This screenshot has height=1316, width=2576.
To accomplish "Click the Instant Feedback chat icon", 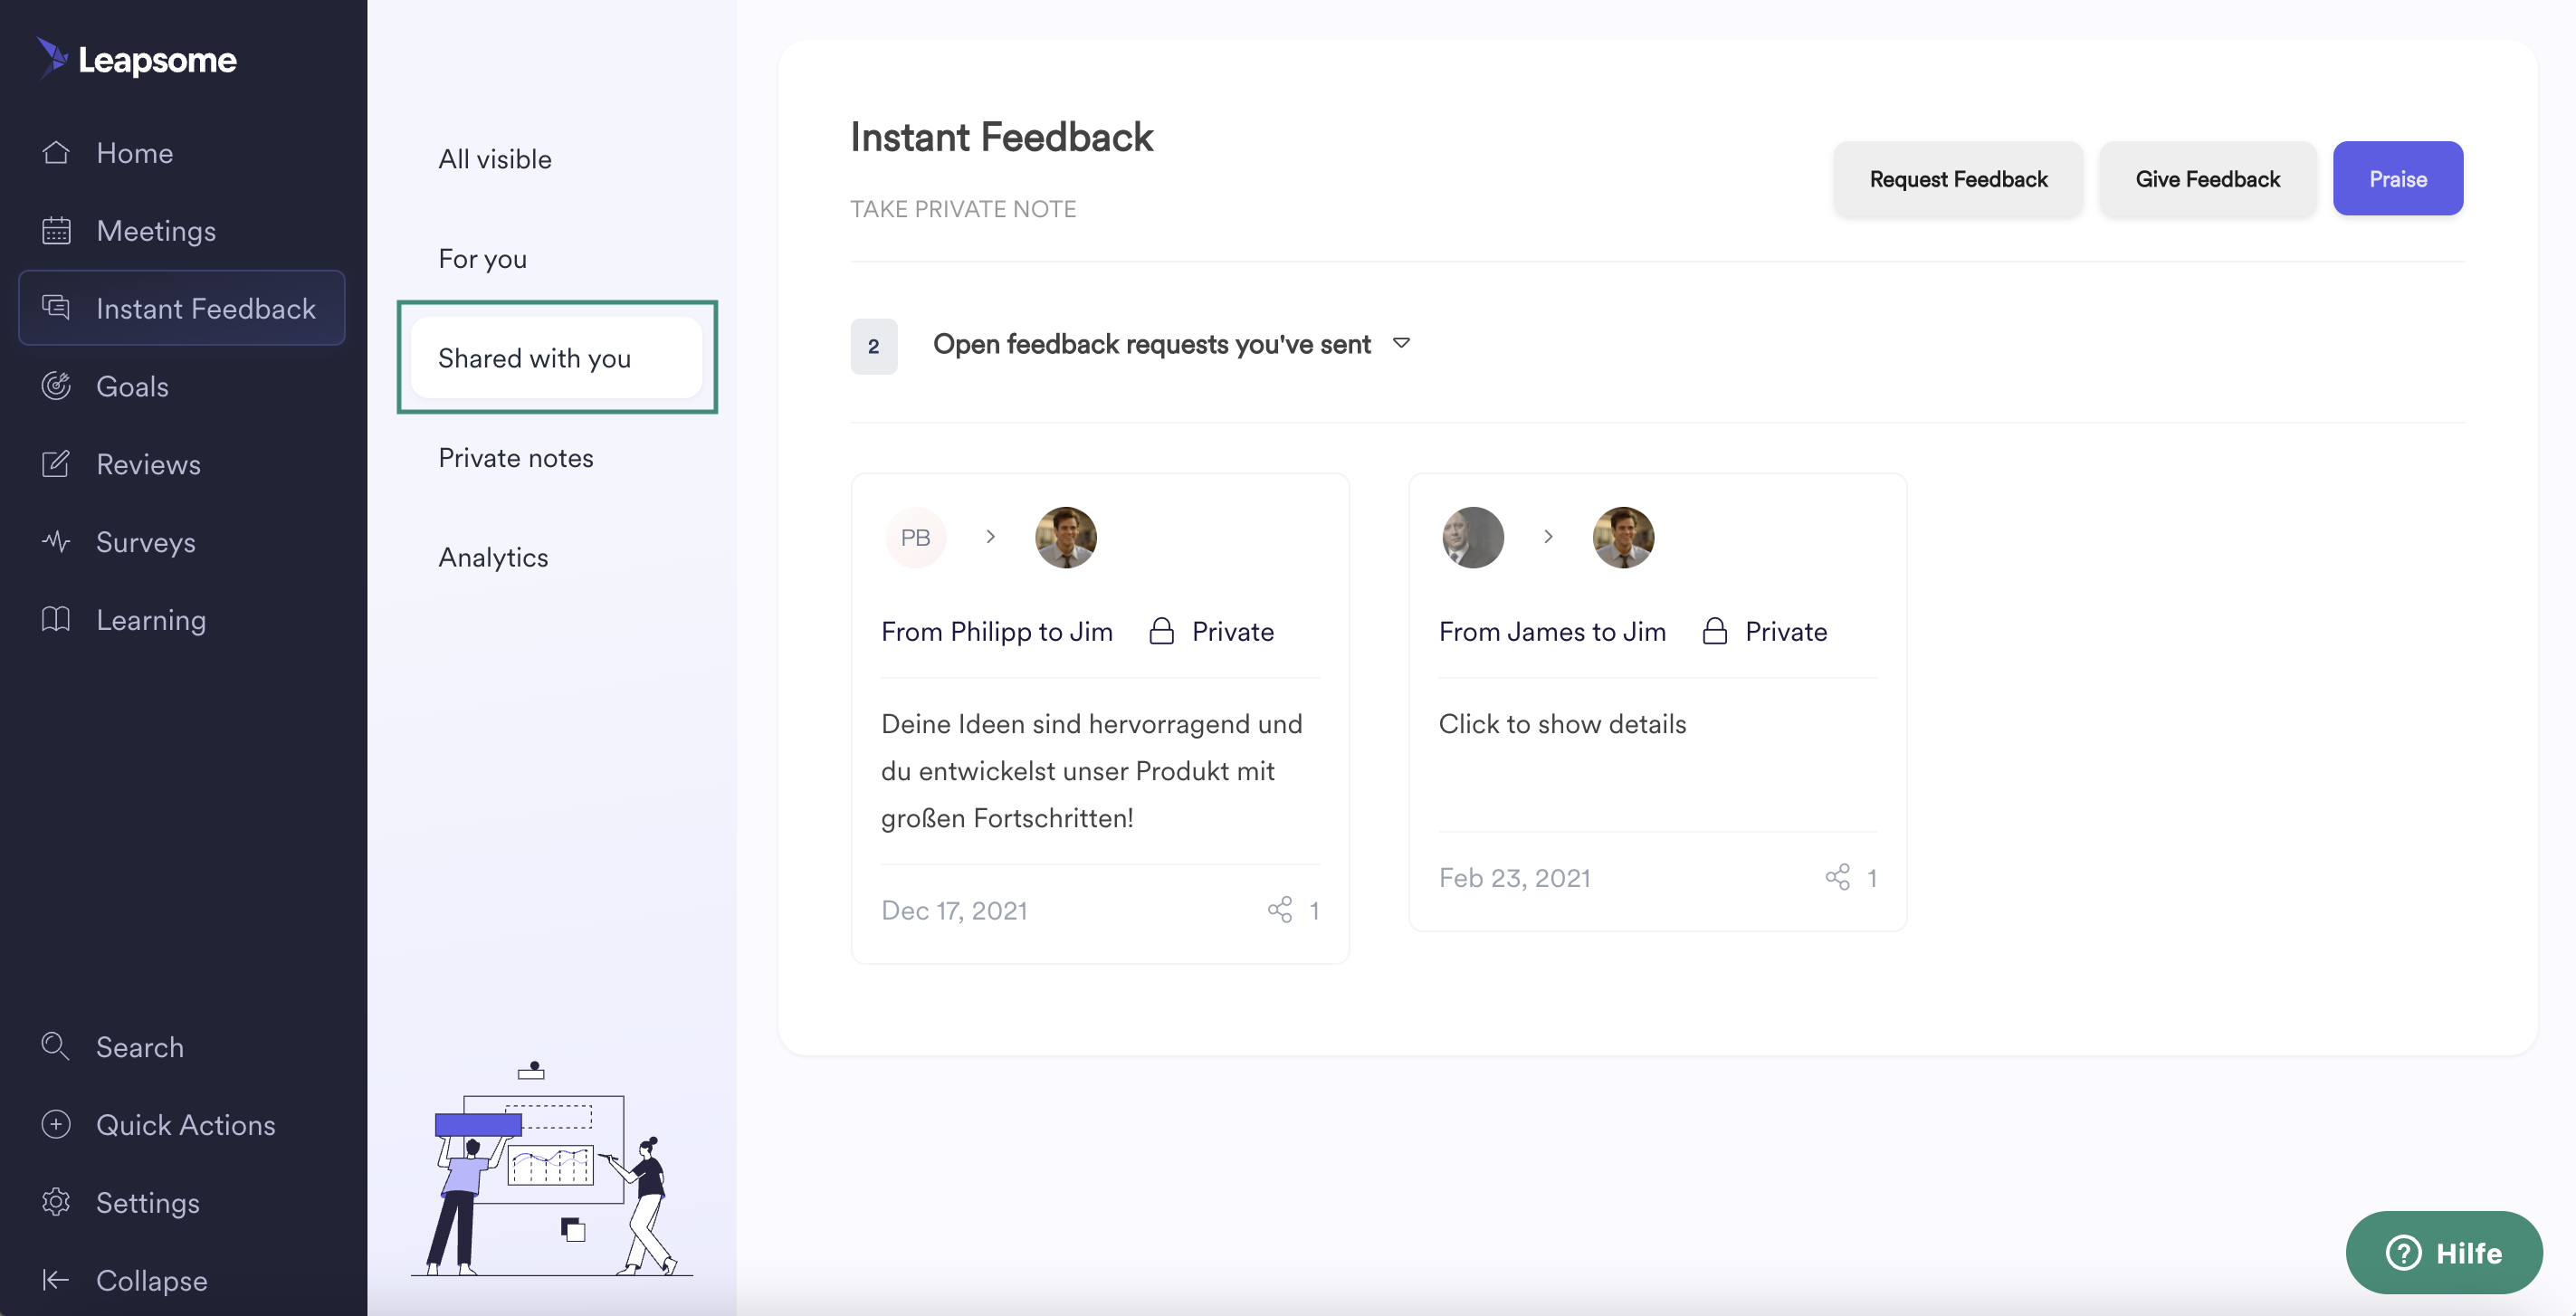I will pyautogui.click(x=56, y=307).
